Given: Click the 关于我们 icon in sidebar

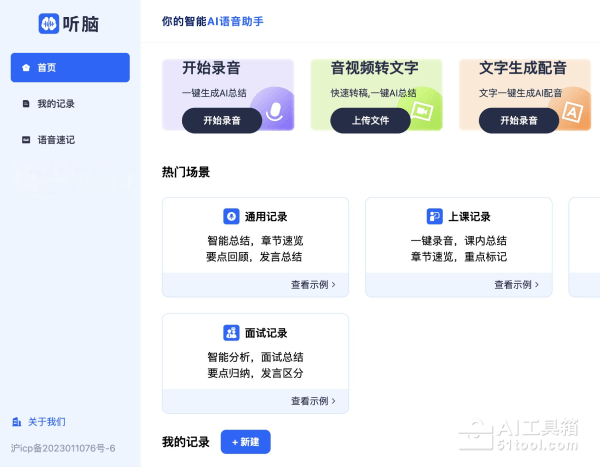Looking at the screenshot, I should 16,422.
